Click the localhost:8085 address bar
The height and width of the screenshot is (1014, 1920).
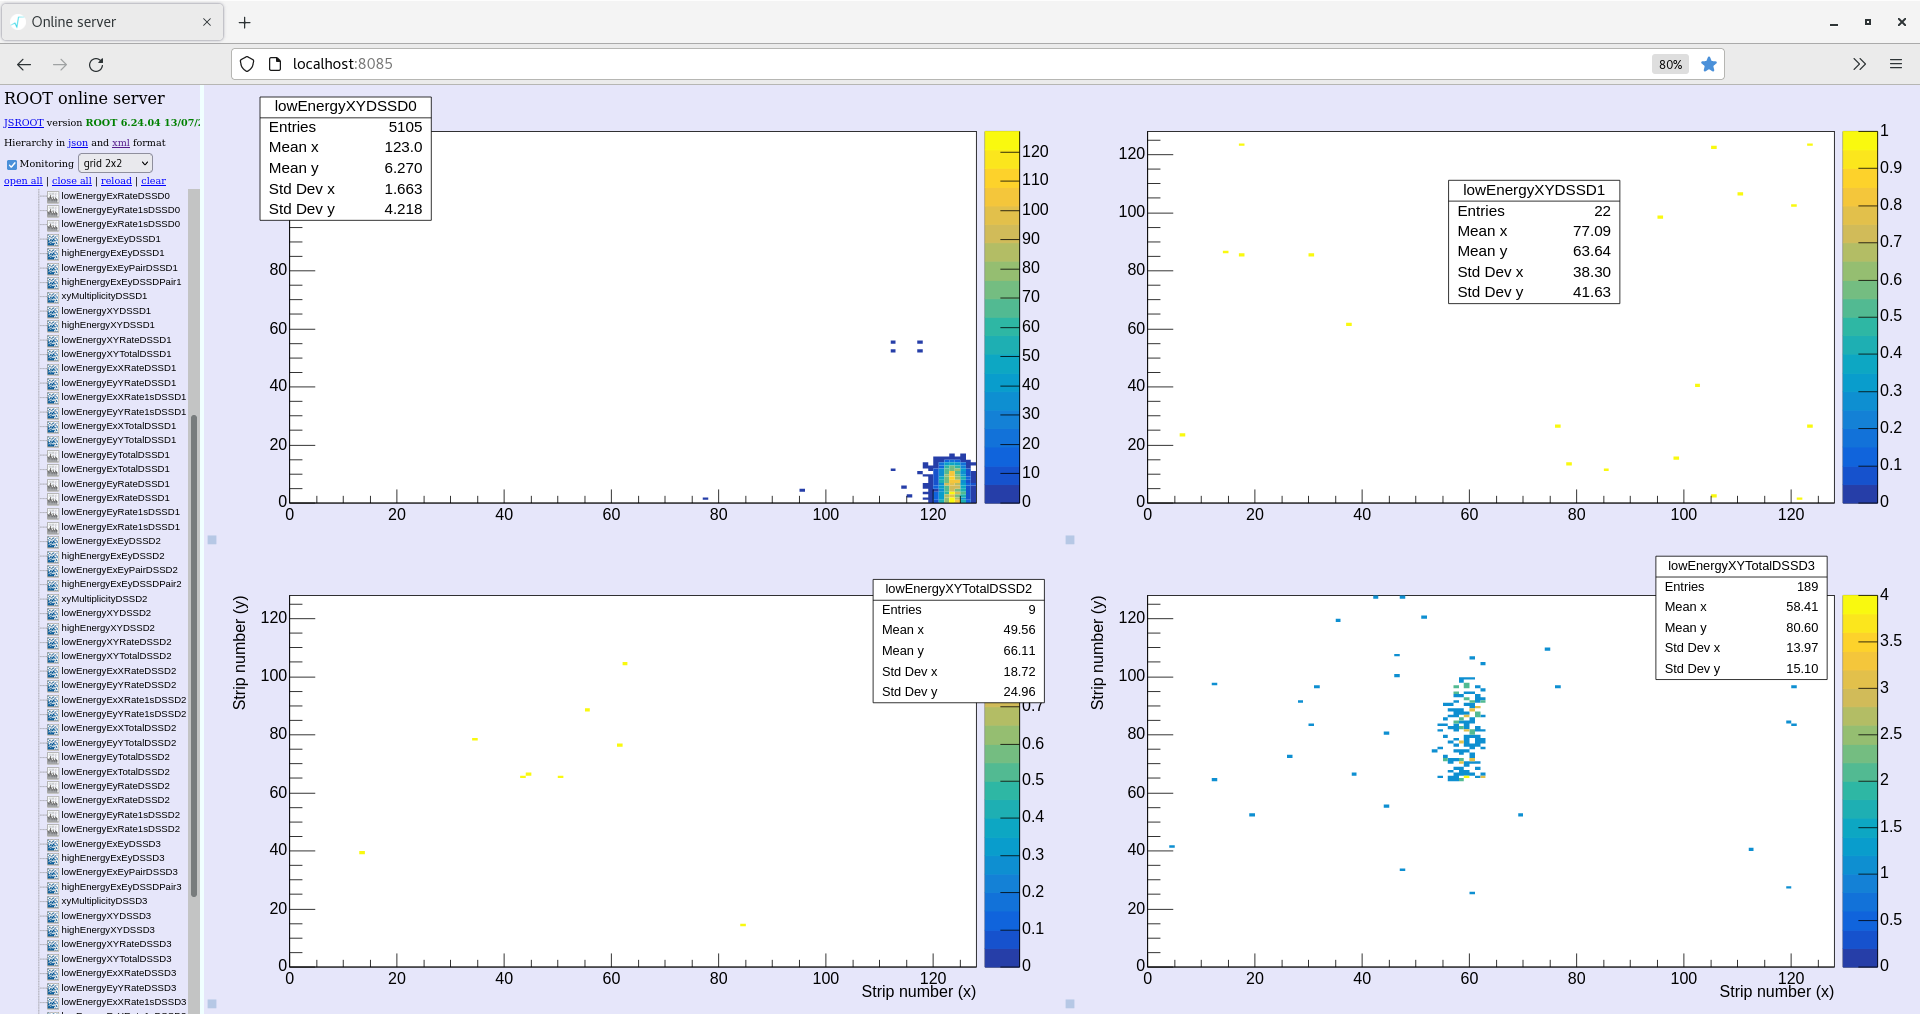tap(900, 64)
